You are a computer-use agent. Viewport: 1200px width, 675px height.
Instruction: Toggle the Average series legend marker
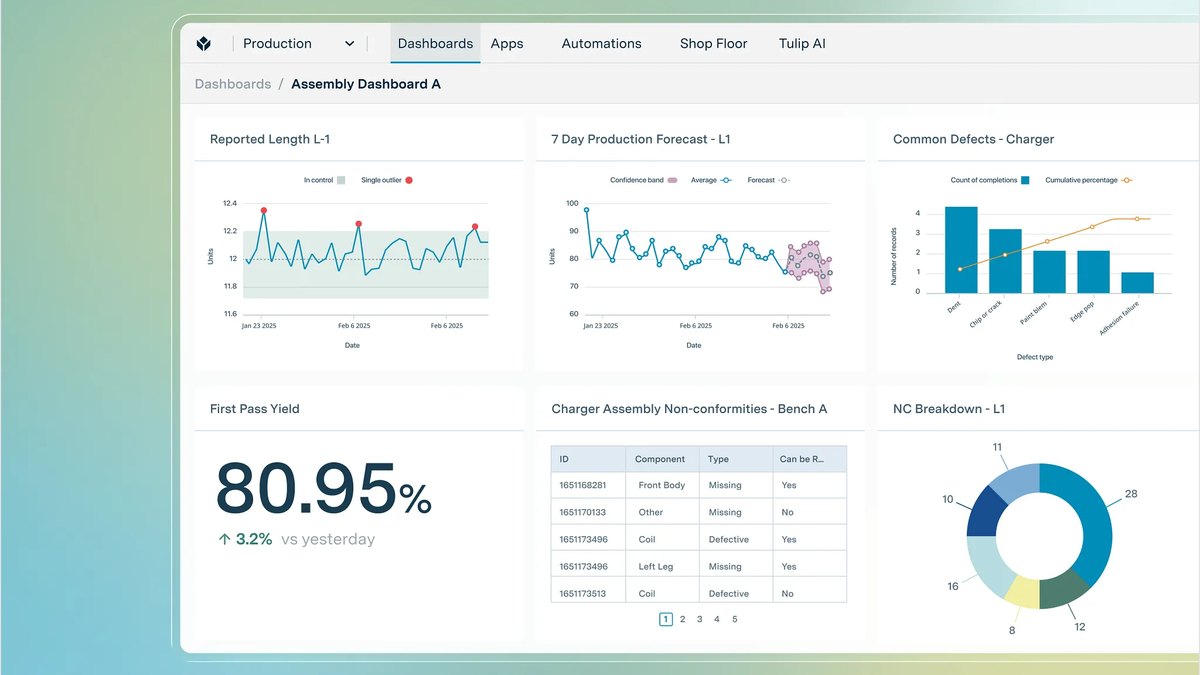point(726,180)
